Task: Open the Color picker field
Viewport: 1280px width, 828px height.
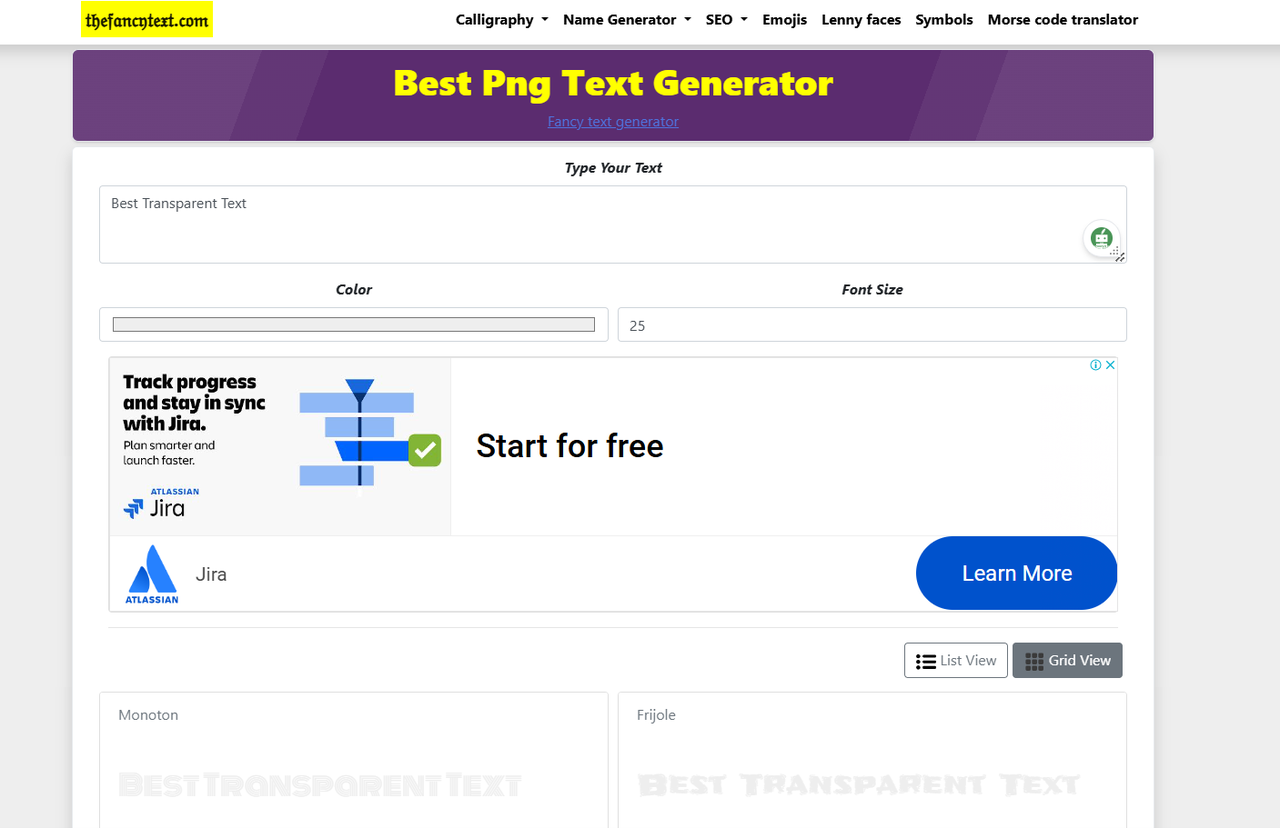Action: 353,324
